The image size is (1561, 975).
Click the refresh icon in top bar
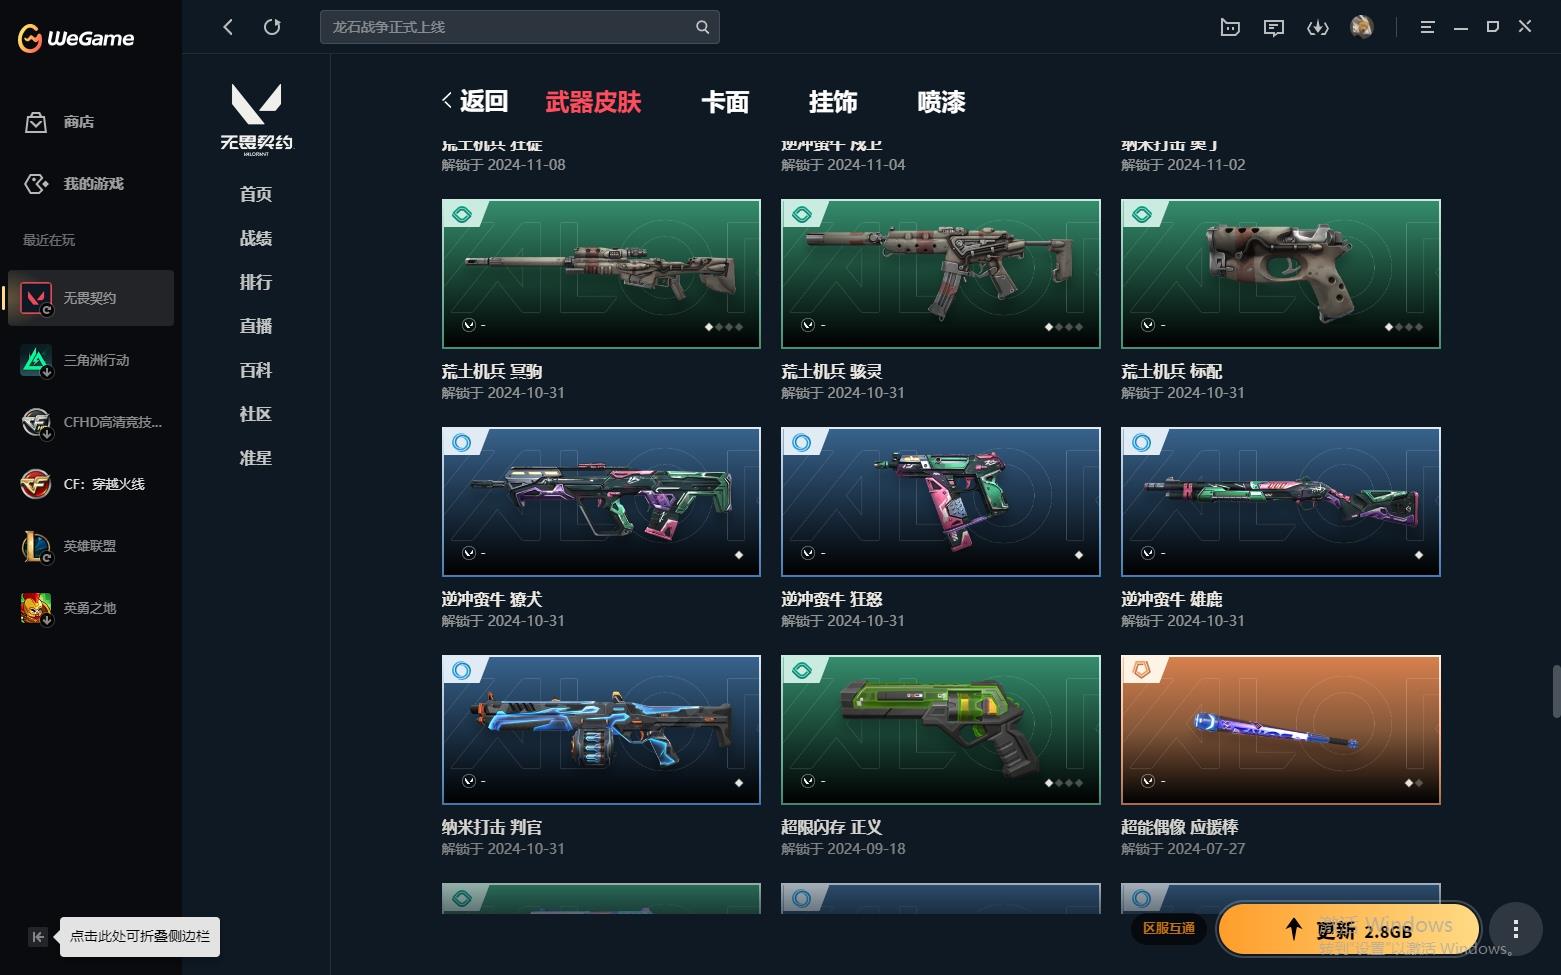tap(272, 27)
